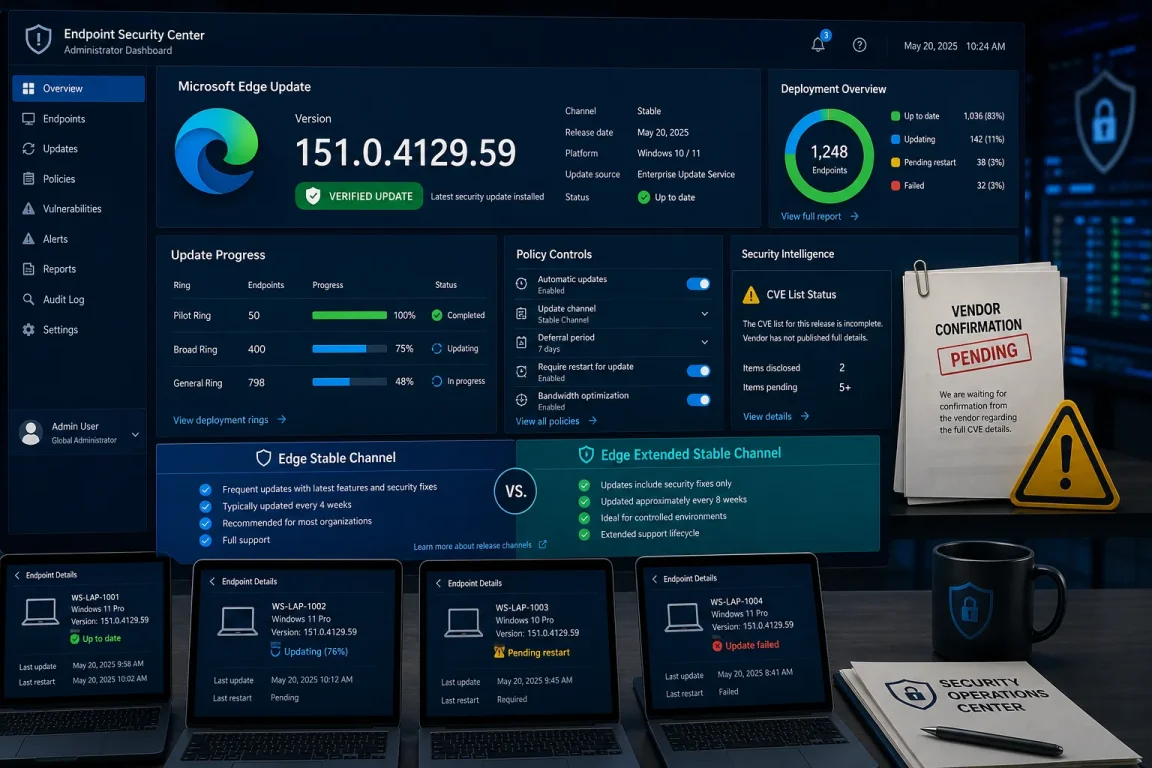The image size is (1152, 768).
Task: Go back from WS-LAP-1004 Endpoint Details
Action: click(x=655, y=578)
